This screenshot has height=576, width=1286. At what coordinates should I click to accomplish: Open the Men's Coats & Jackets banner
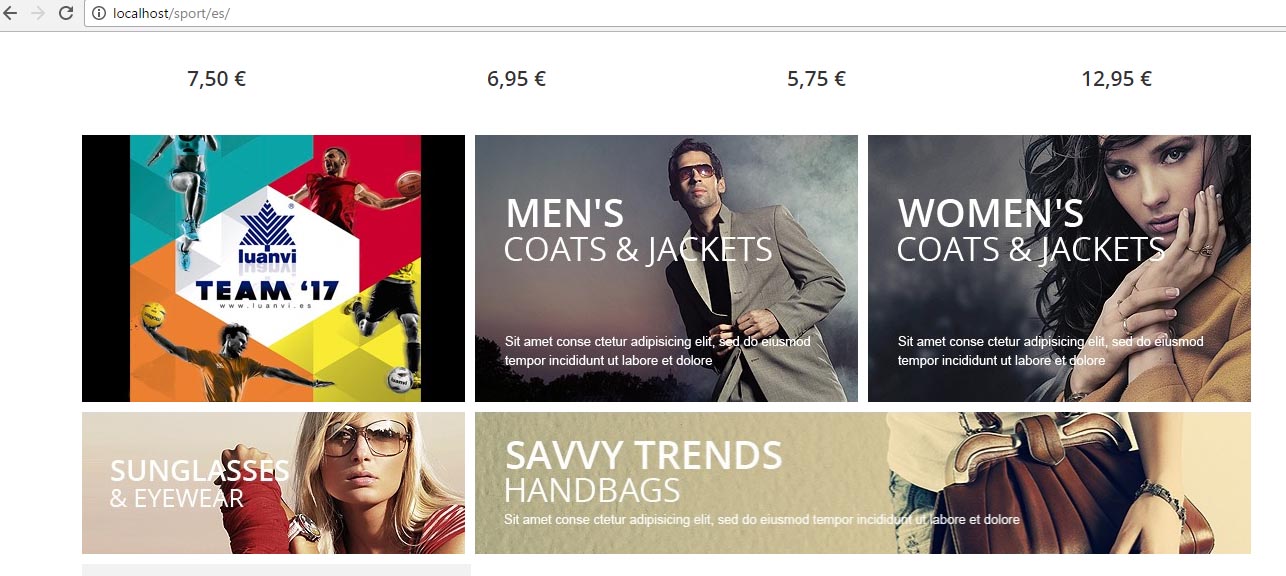666,268
